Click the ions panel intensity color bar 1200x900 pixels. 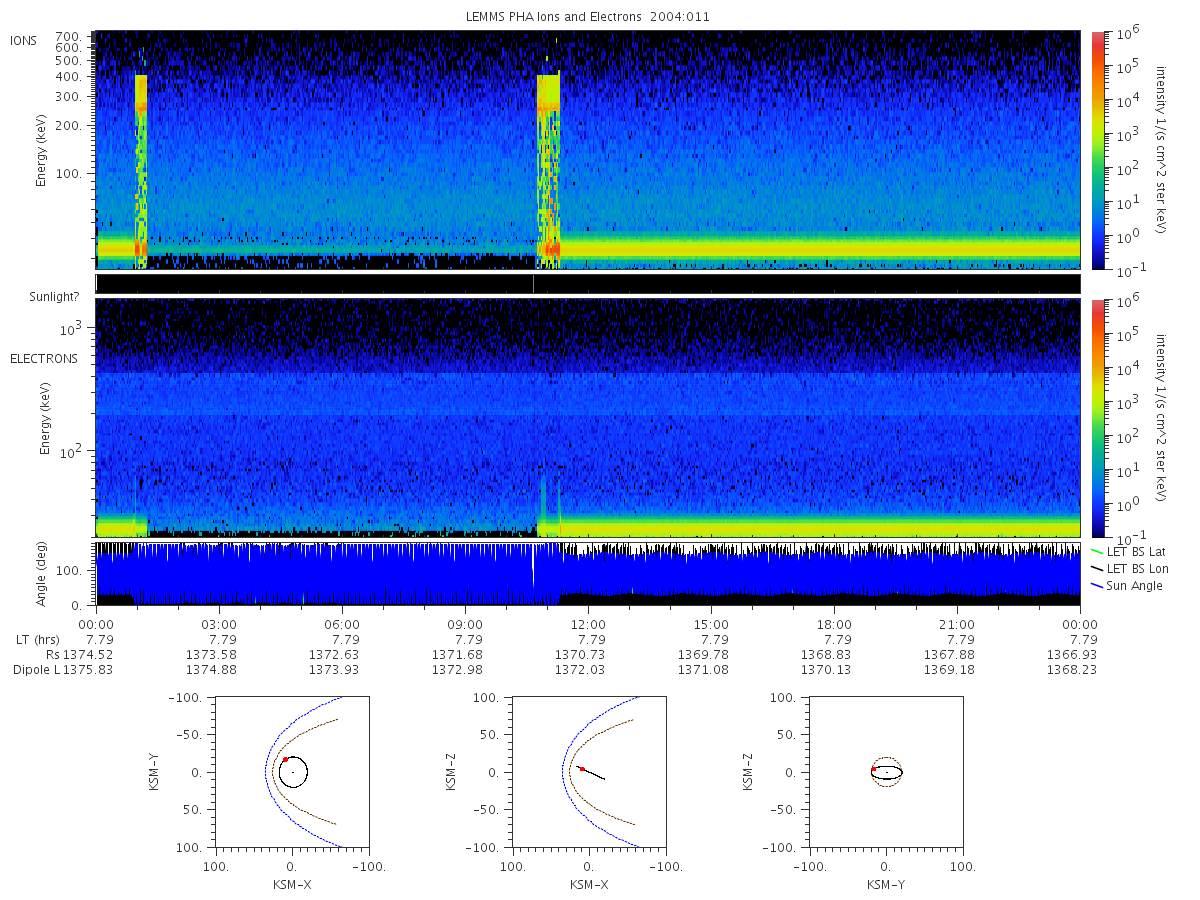[x=1097, y=150]
